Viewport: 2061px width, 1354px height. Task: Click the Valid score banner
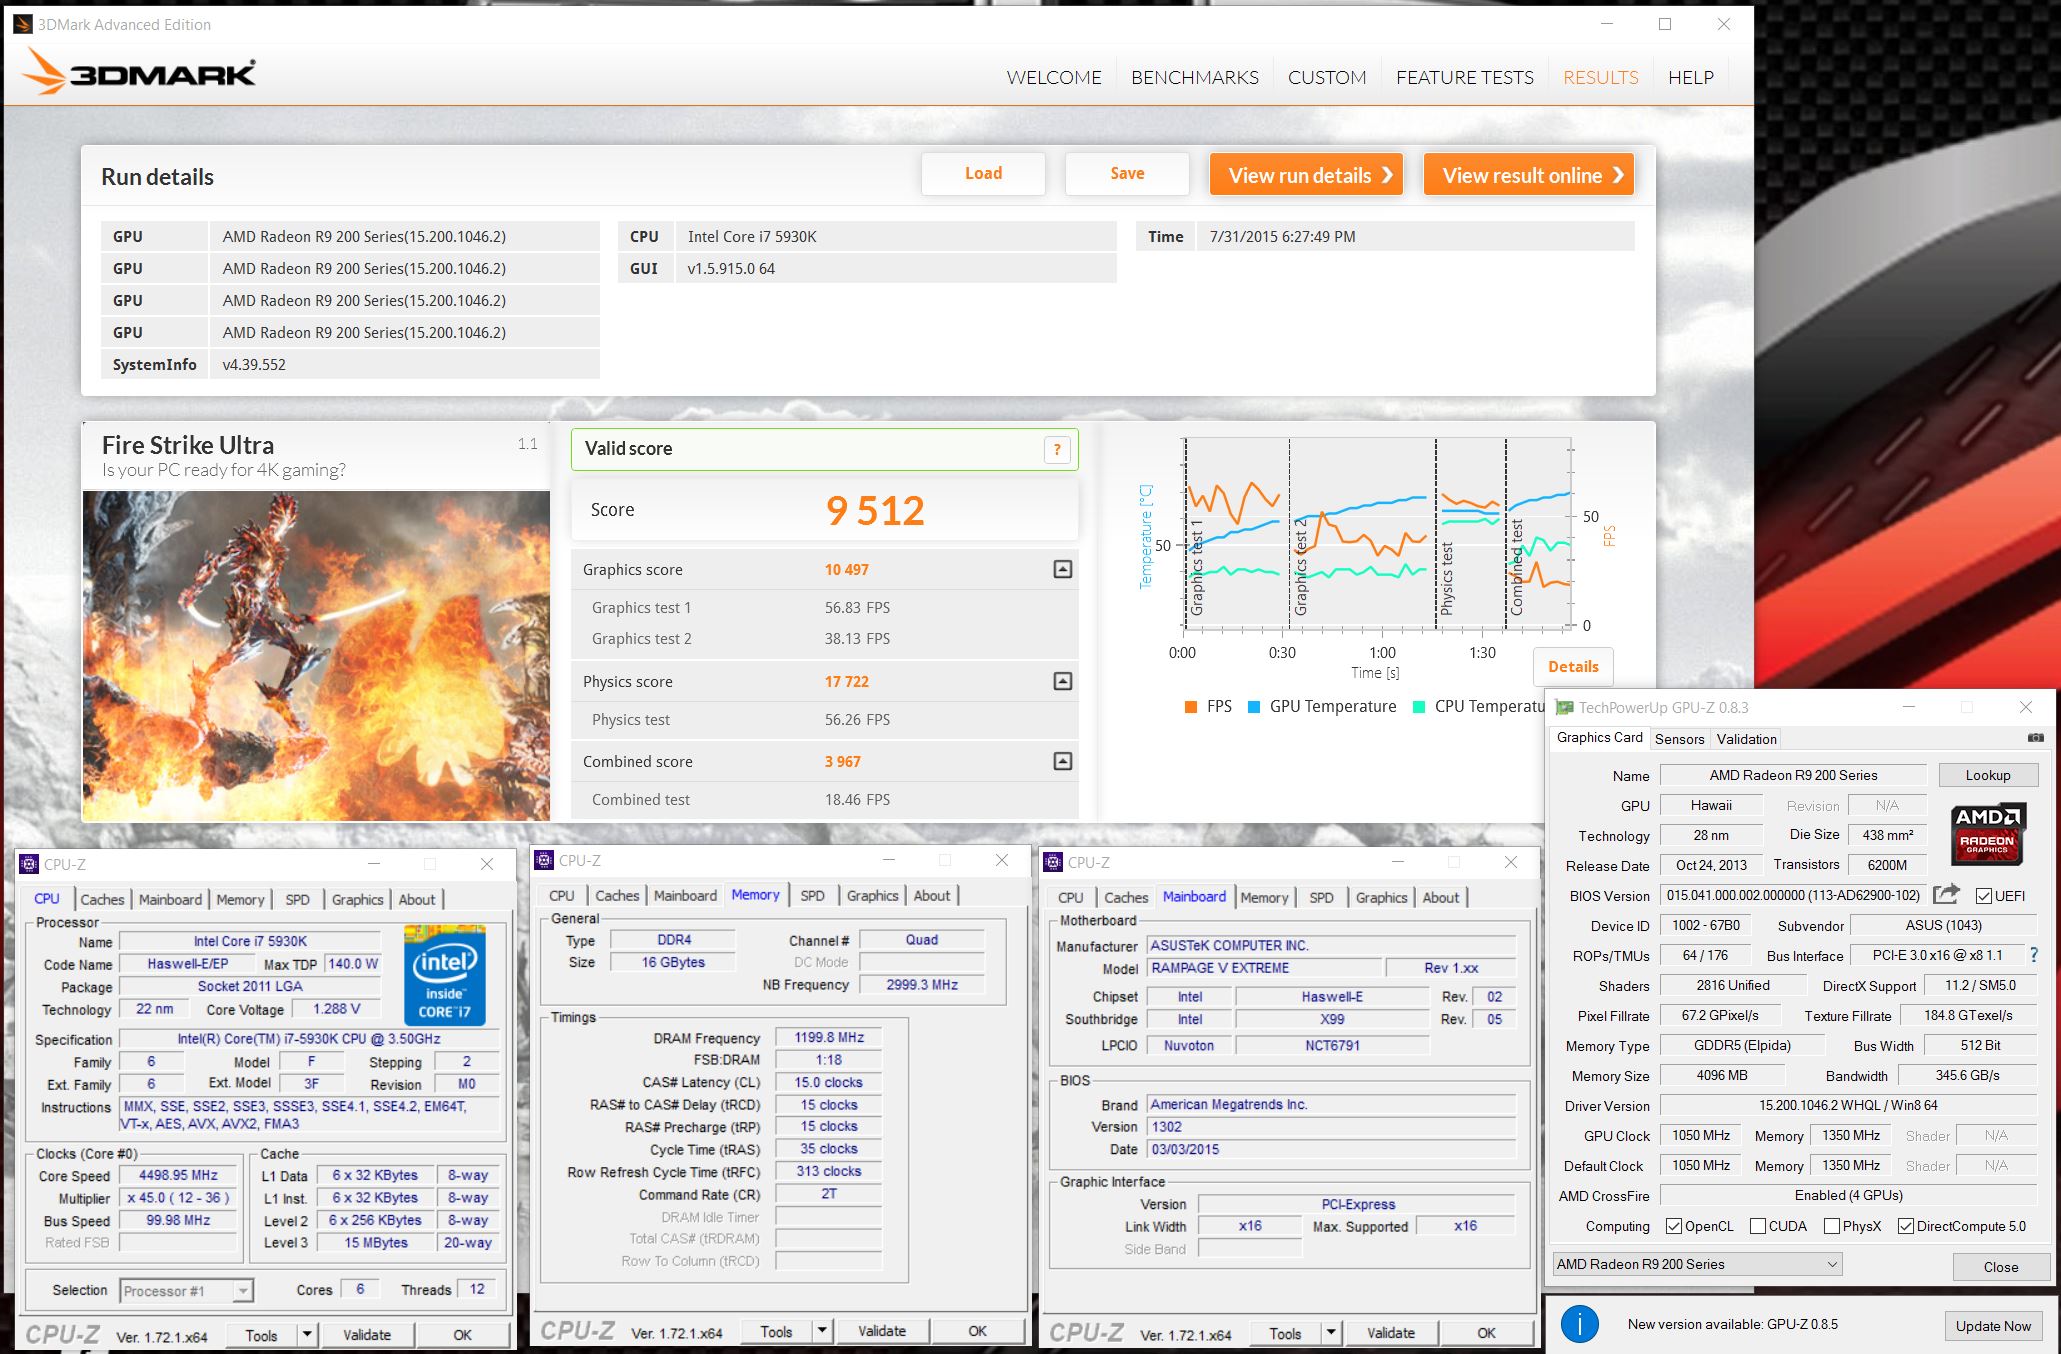(x=824, y=449)
